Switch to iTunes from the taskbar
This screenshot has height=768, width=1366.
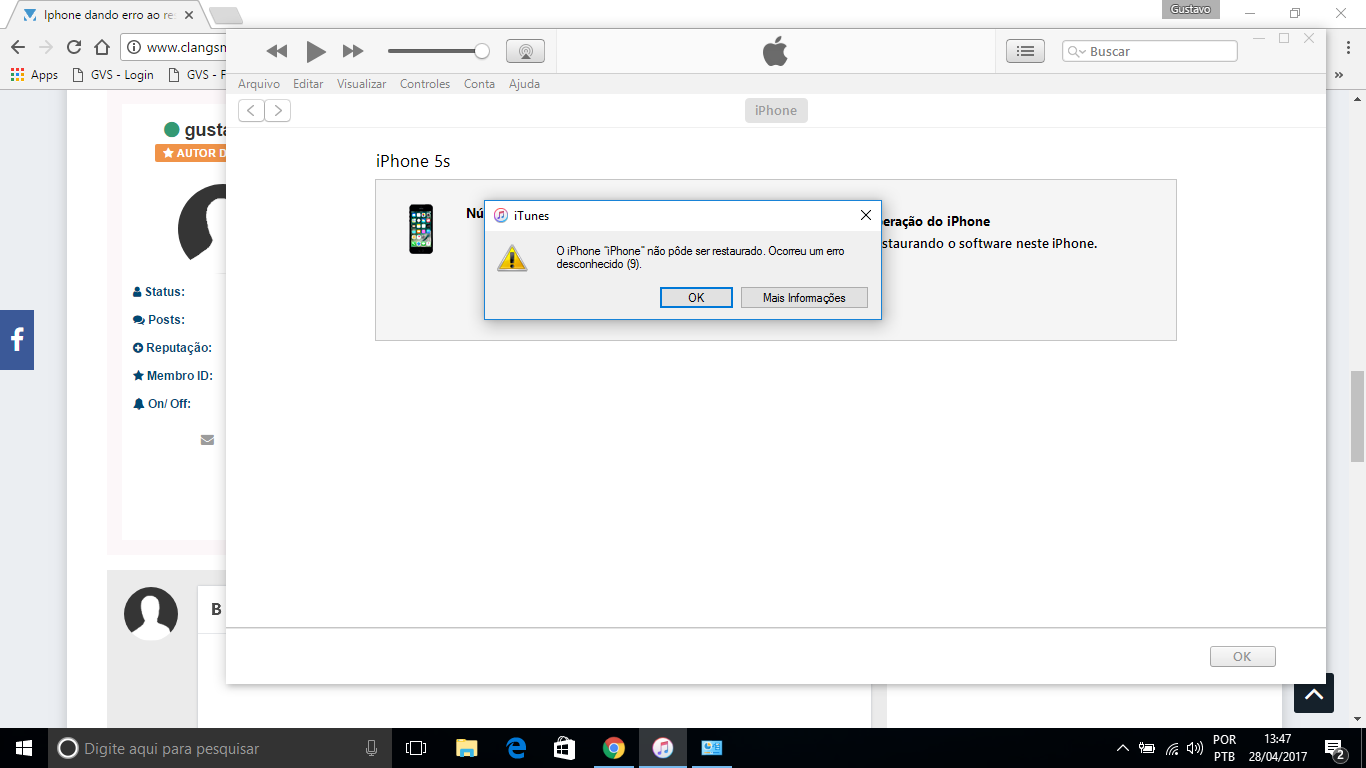pyautogui.click(x=663, y=748)
